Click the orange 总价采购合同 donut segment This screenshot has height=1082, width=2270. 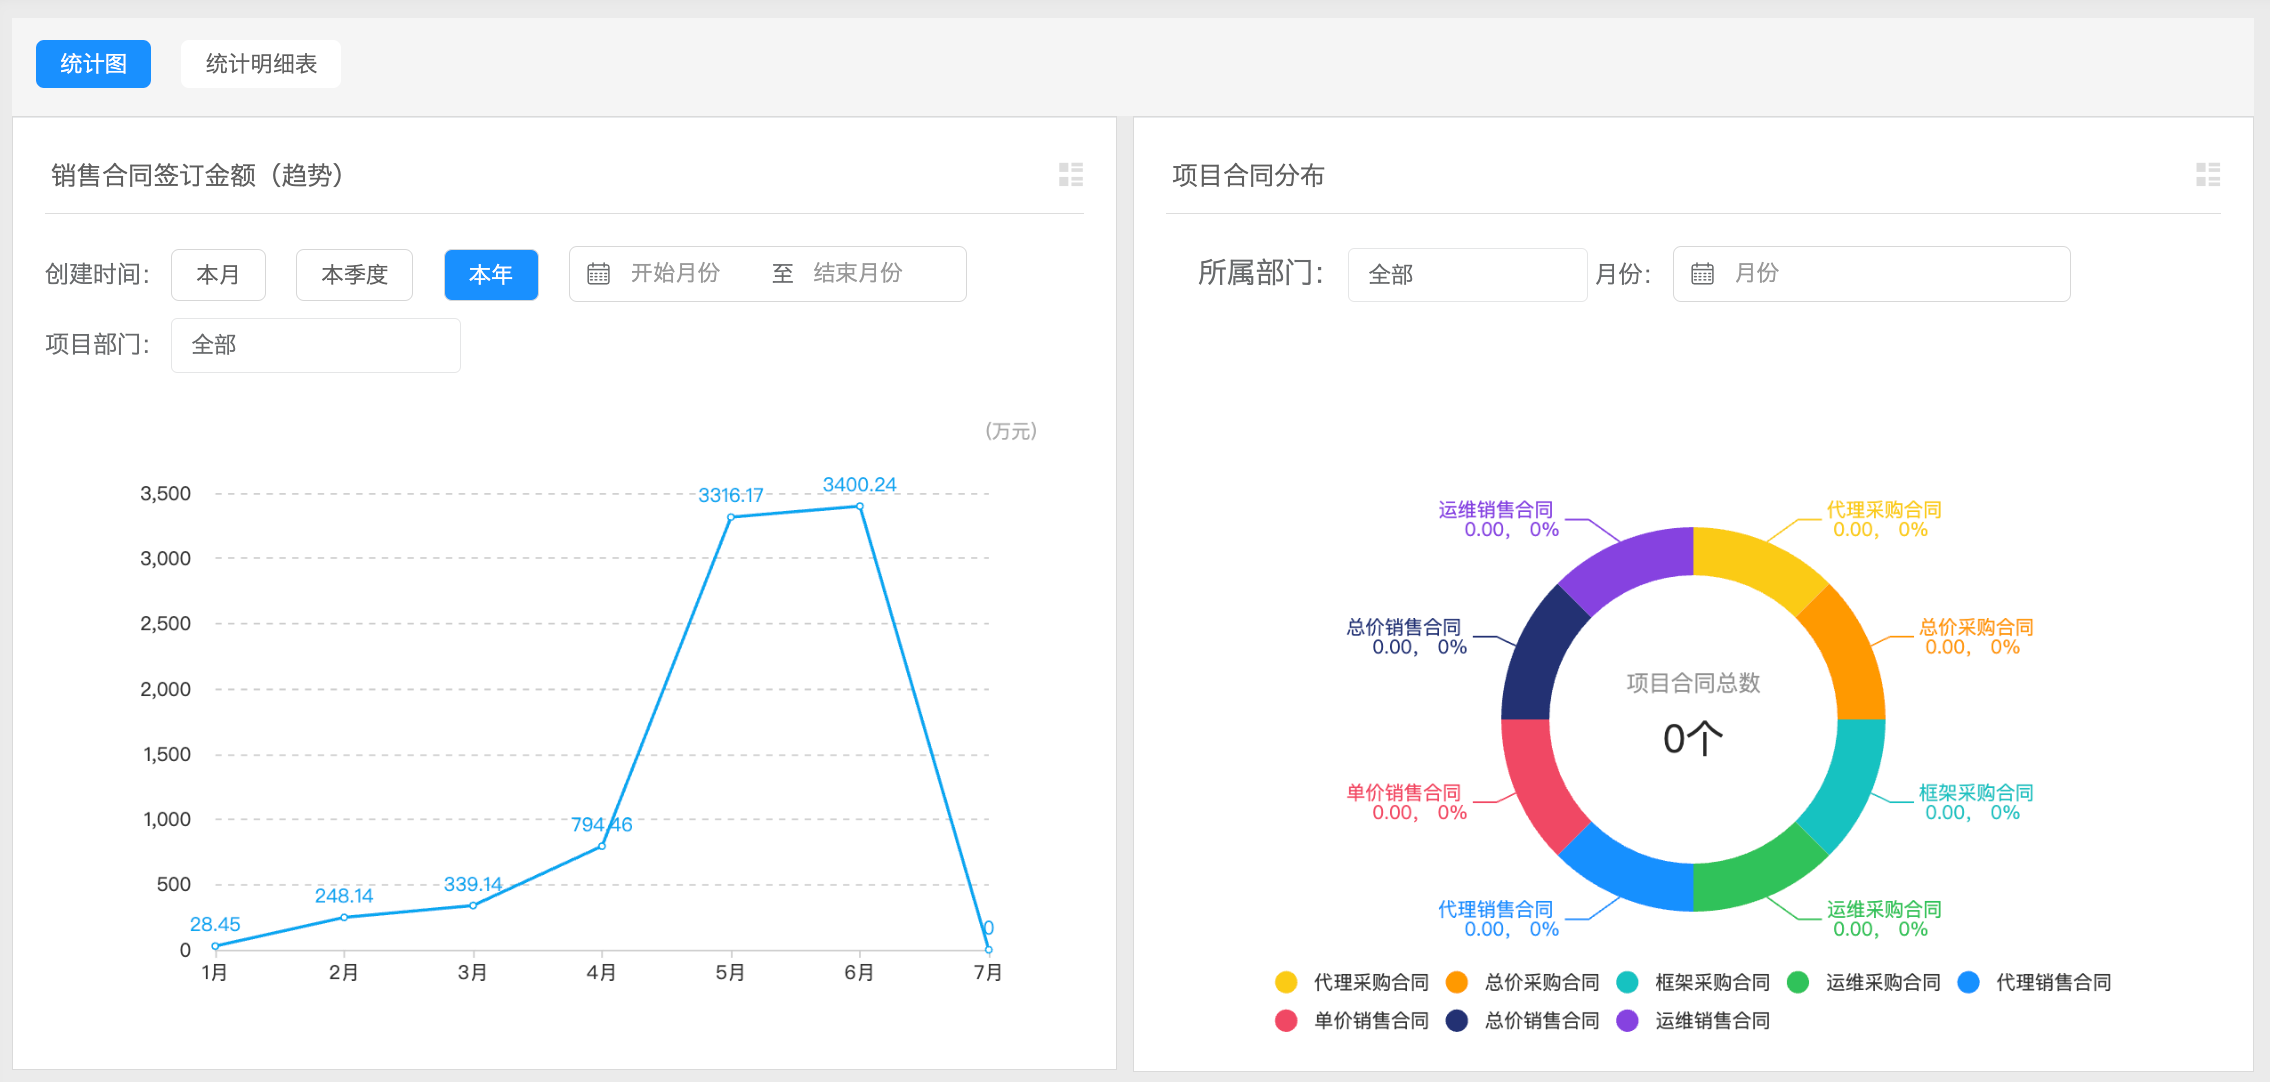click(x=1848, y=654)
